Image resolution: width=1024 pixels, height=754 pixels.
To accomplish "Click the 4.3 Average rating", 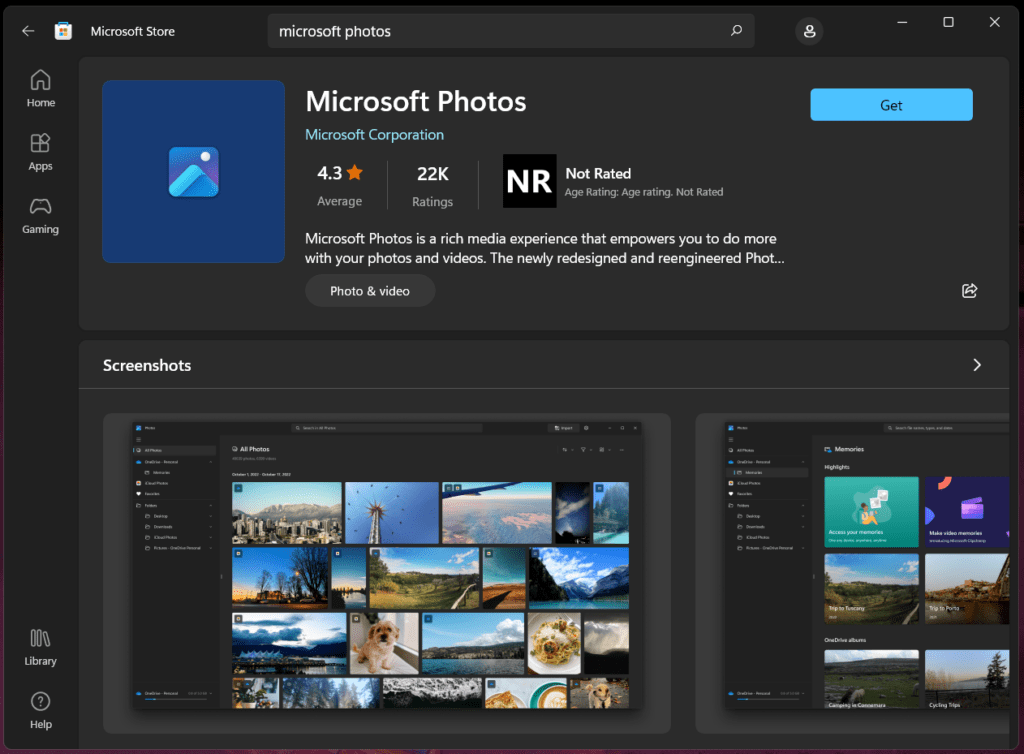I will 340,185.
